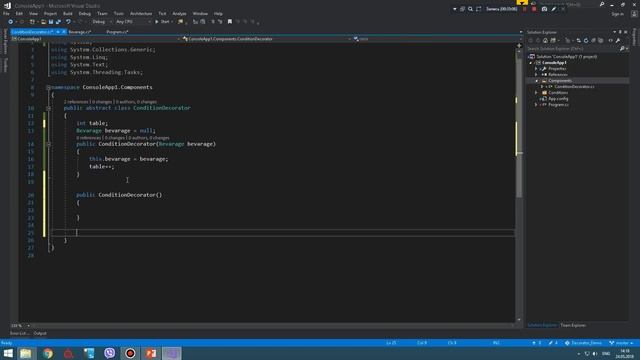Click the Save All toolbar icon

click(x=58, y=22)
